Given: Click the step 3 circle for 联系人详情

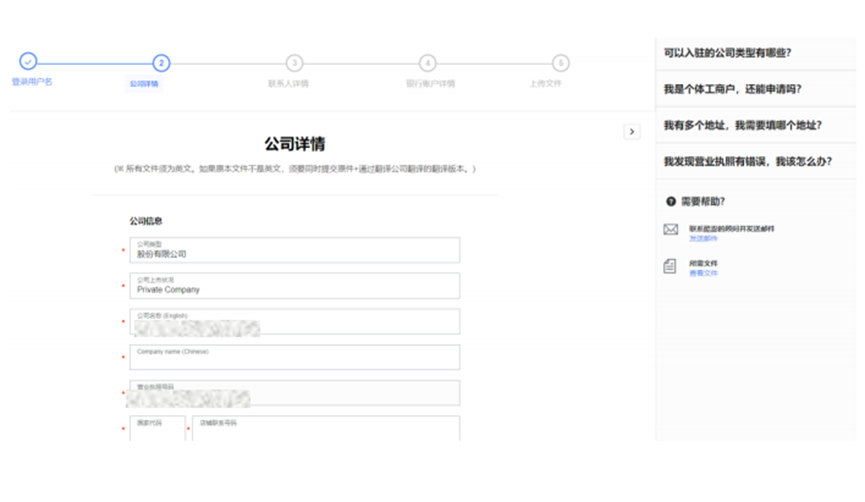Looking at the screenshot, I should pos(294,63).
